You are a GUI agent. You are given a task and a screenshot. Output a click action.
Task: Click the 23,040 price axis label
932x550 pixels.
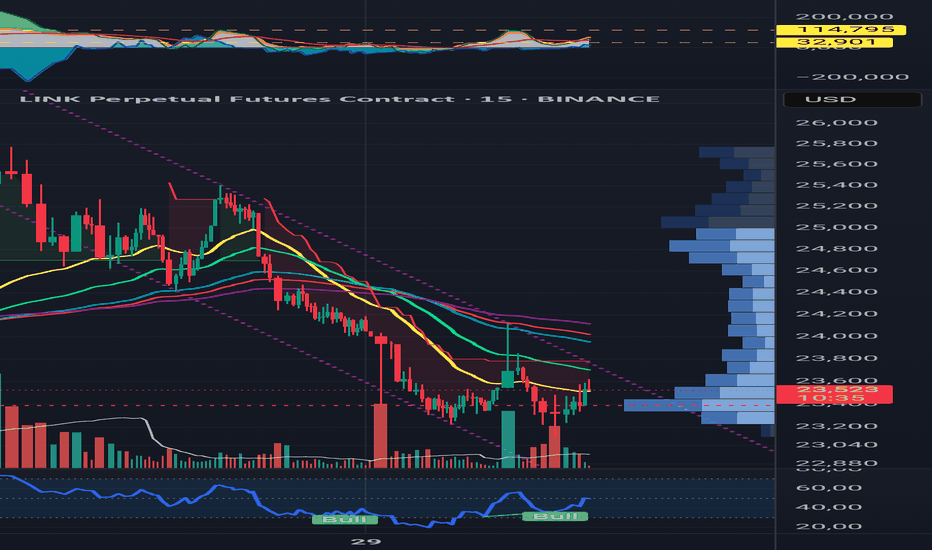tap(837, 445)
